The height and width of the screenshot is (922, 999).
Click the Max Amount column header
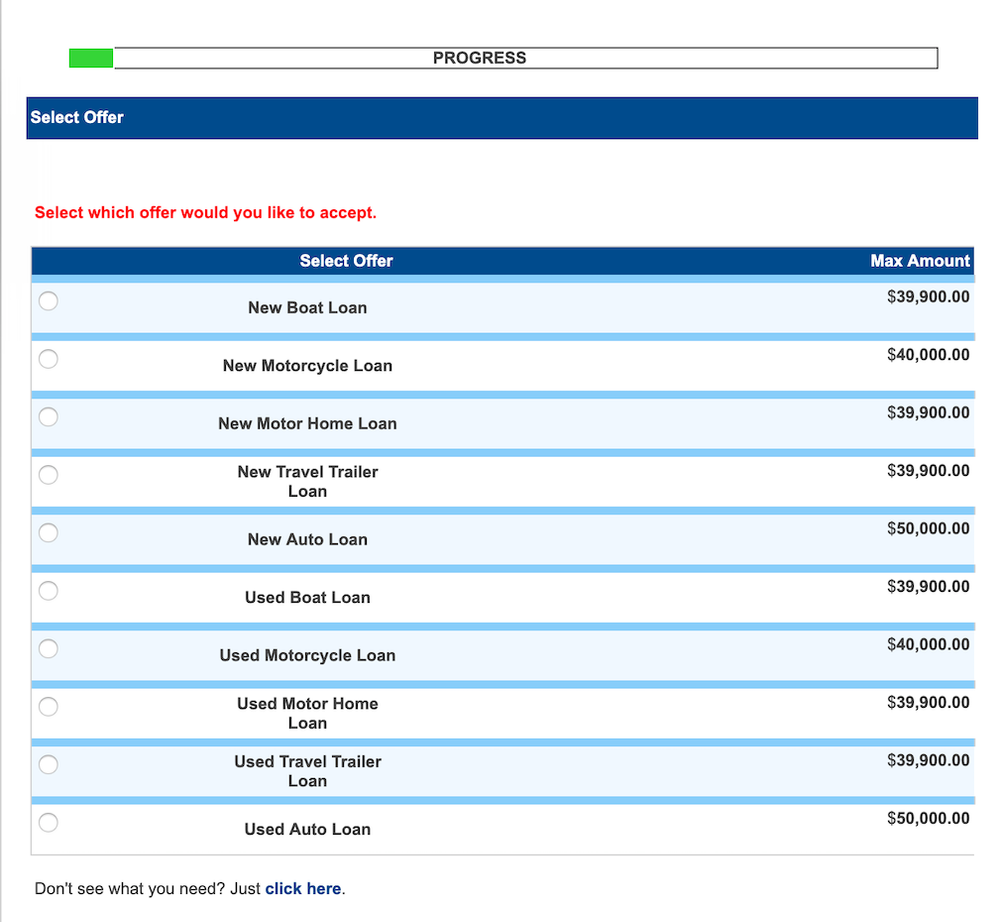920,260
